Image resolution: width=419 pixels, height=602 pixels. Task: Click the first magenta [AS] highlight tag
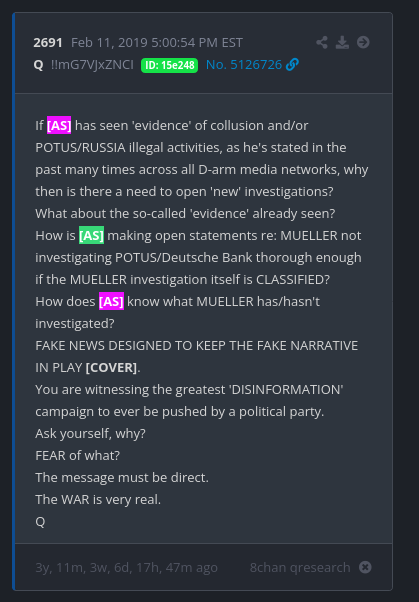pos(59,125)
